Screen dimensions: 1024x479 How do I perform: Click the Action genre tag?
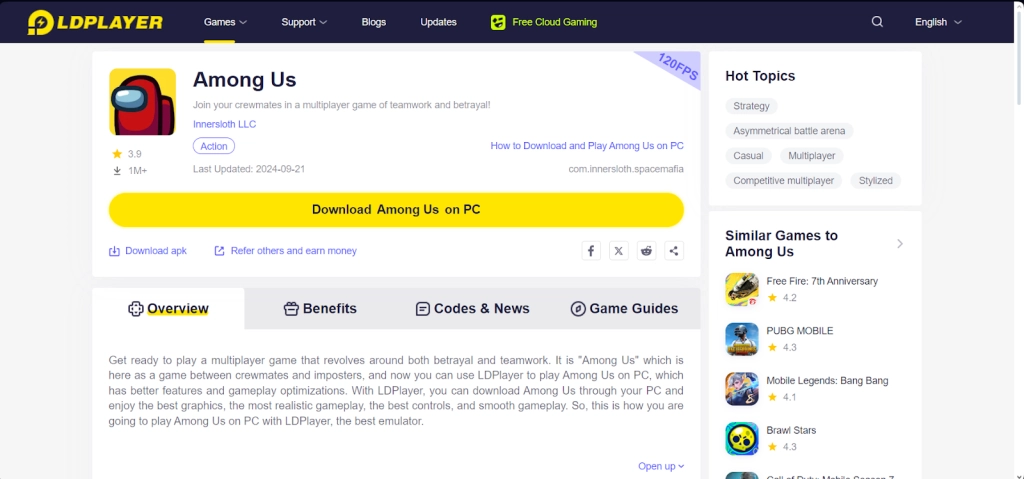tap(214, 146)
